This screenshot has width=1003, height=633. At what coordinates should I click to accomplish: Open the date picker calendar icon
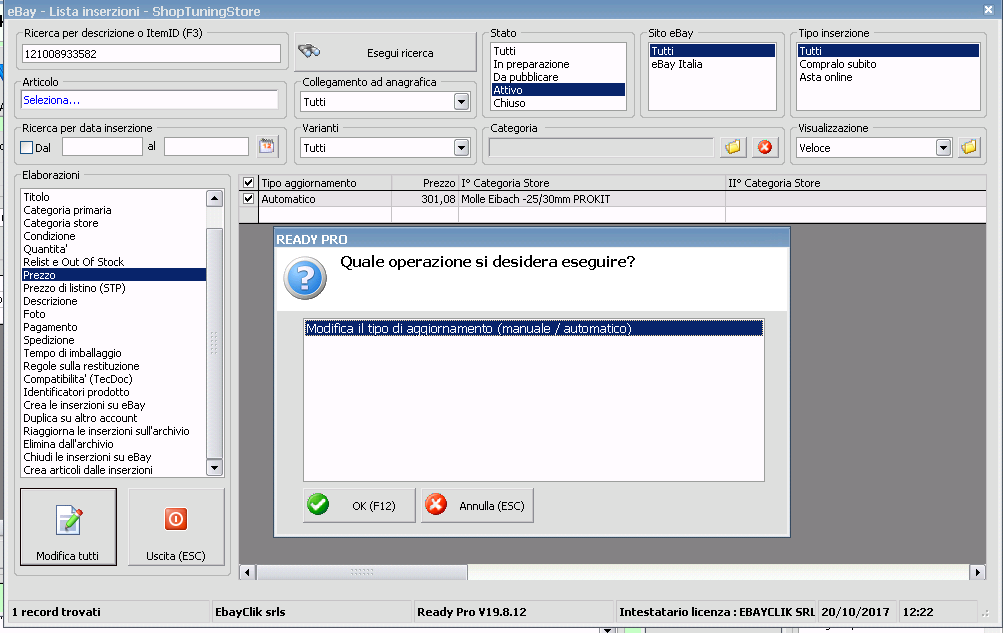(x=267, y=146)
